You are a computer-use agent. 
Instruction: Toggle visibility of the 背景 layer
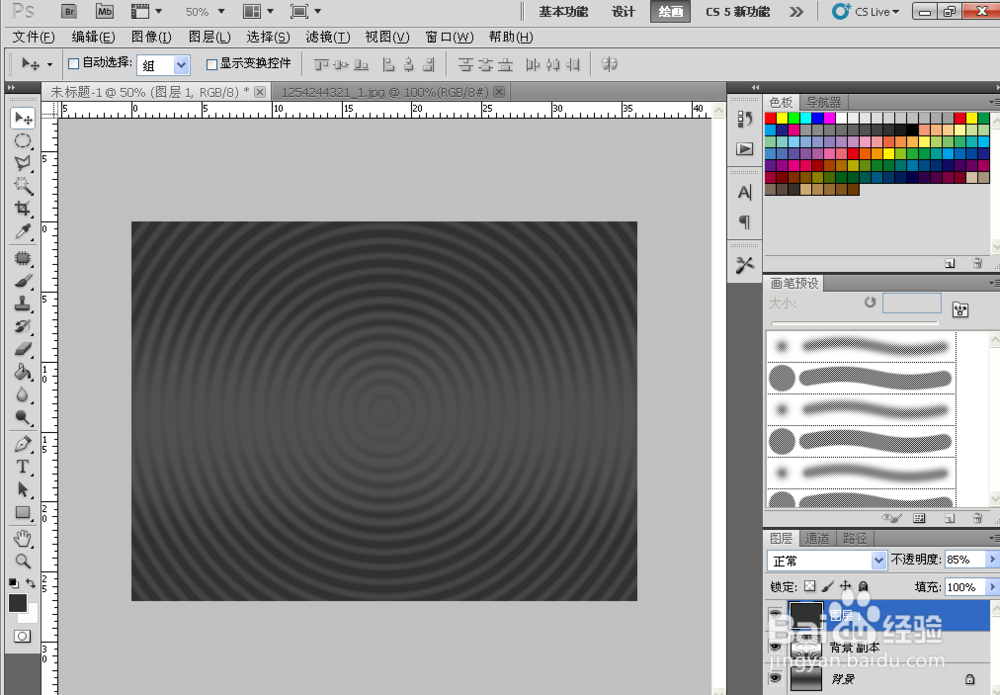pos(776,678)
